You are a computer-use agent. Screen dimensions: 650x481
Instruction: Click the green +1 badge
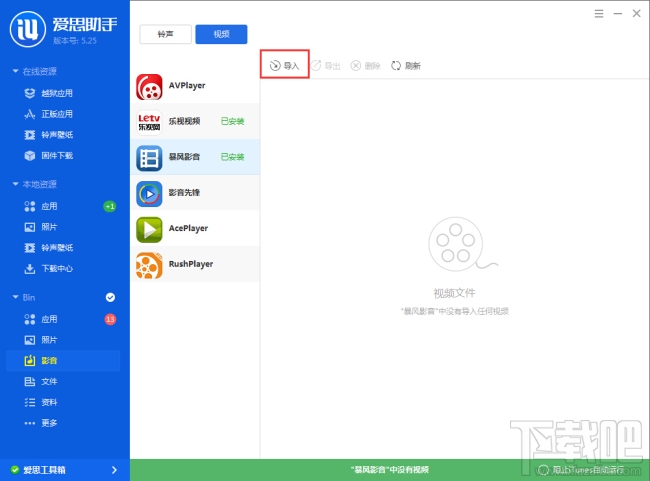click(x=110, y=206)
